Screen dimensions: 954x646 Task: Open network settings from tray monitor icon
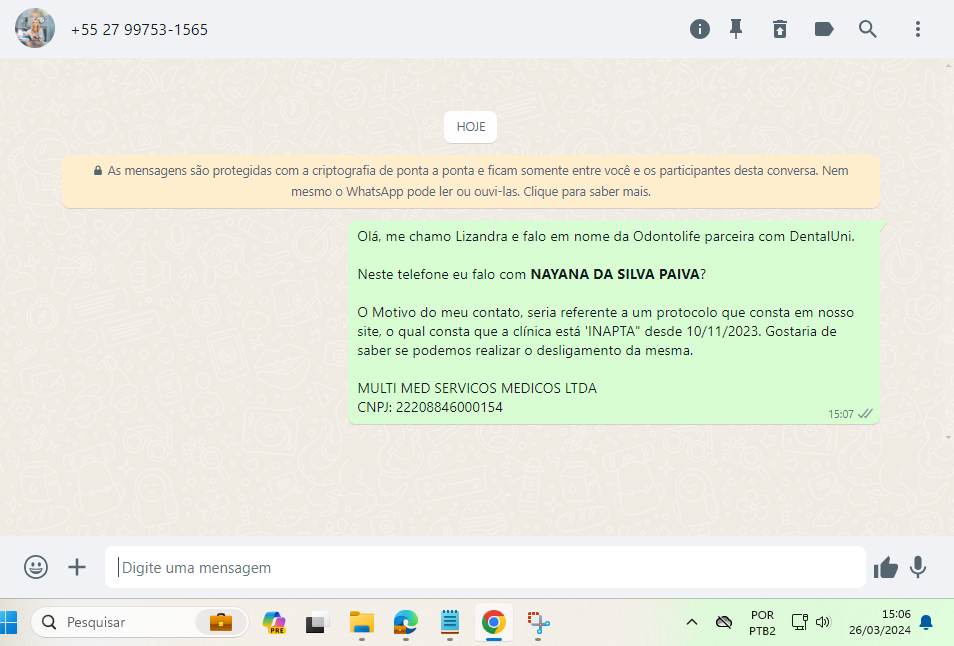[799, 622]
